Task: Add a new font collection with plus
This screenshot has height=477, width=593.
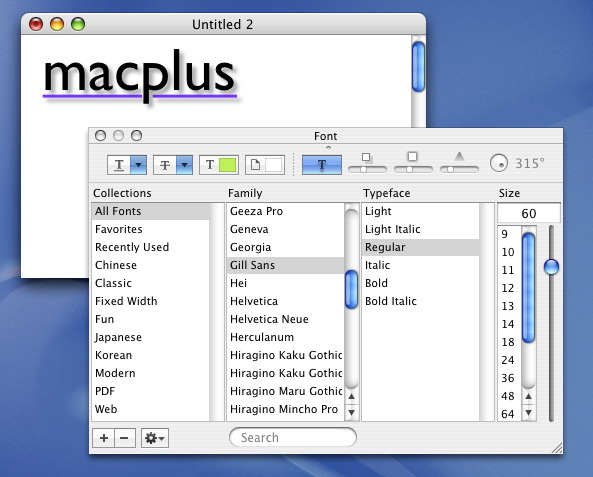Action: (104, 438)
